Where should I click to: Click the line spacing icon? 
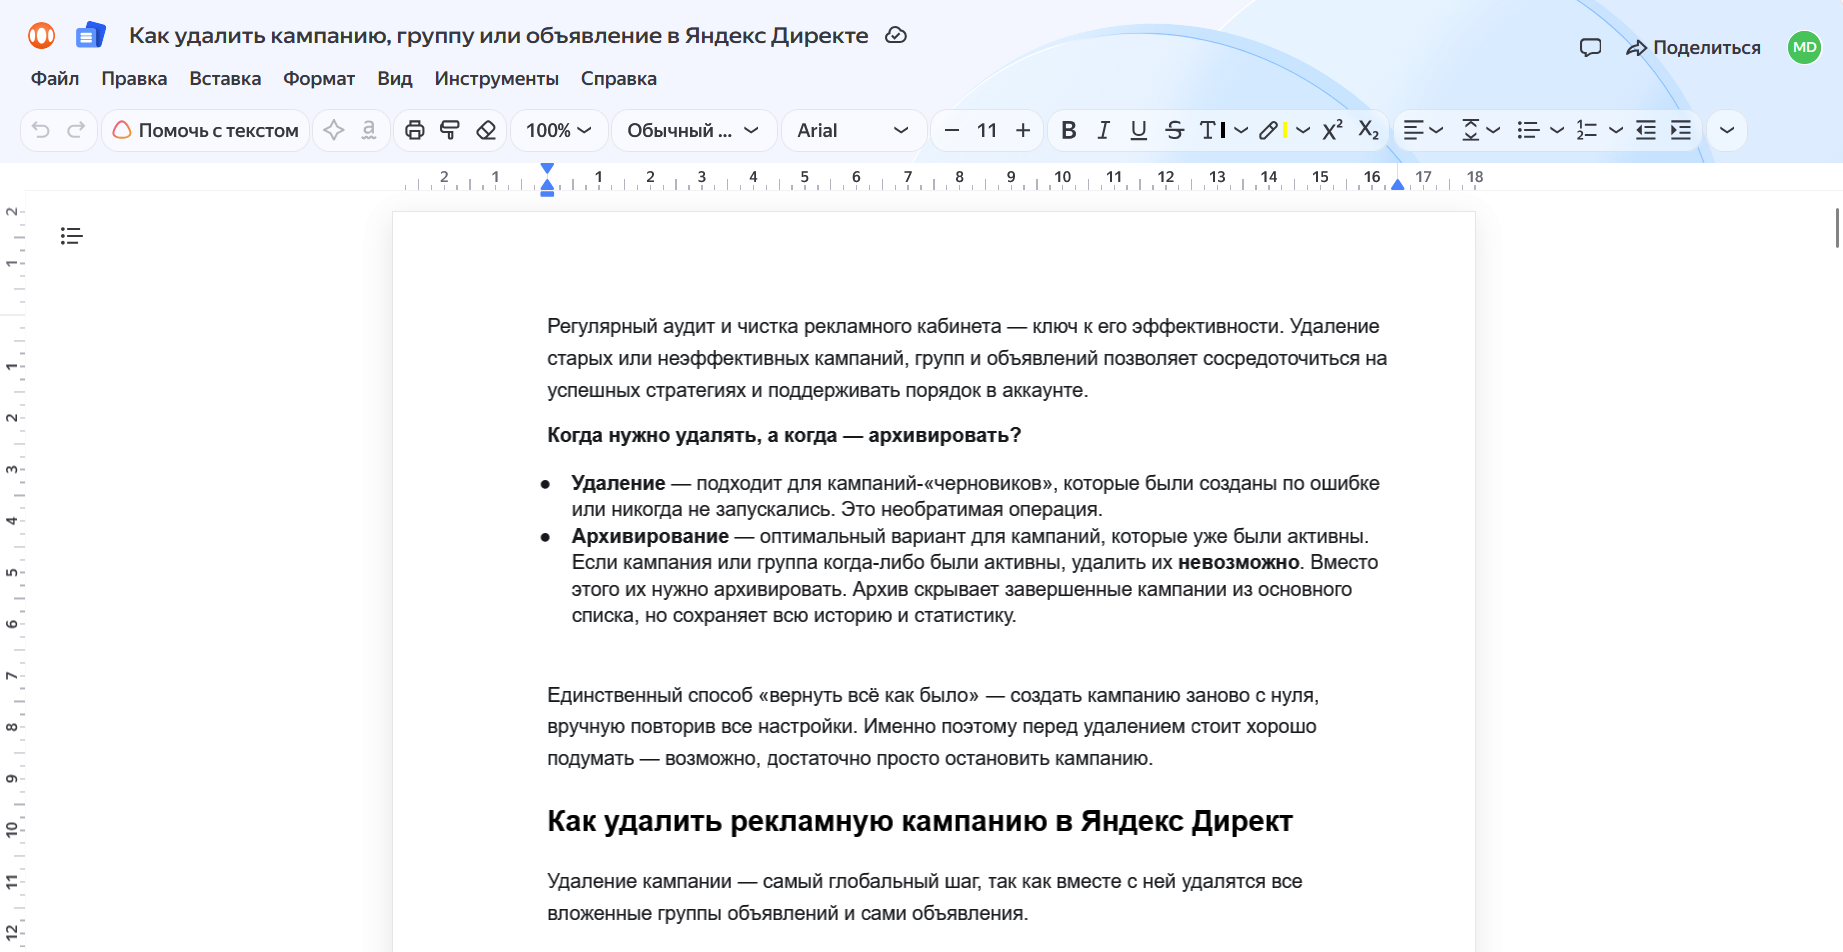[x=1471, y=130]
